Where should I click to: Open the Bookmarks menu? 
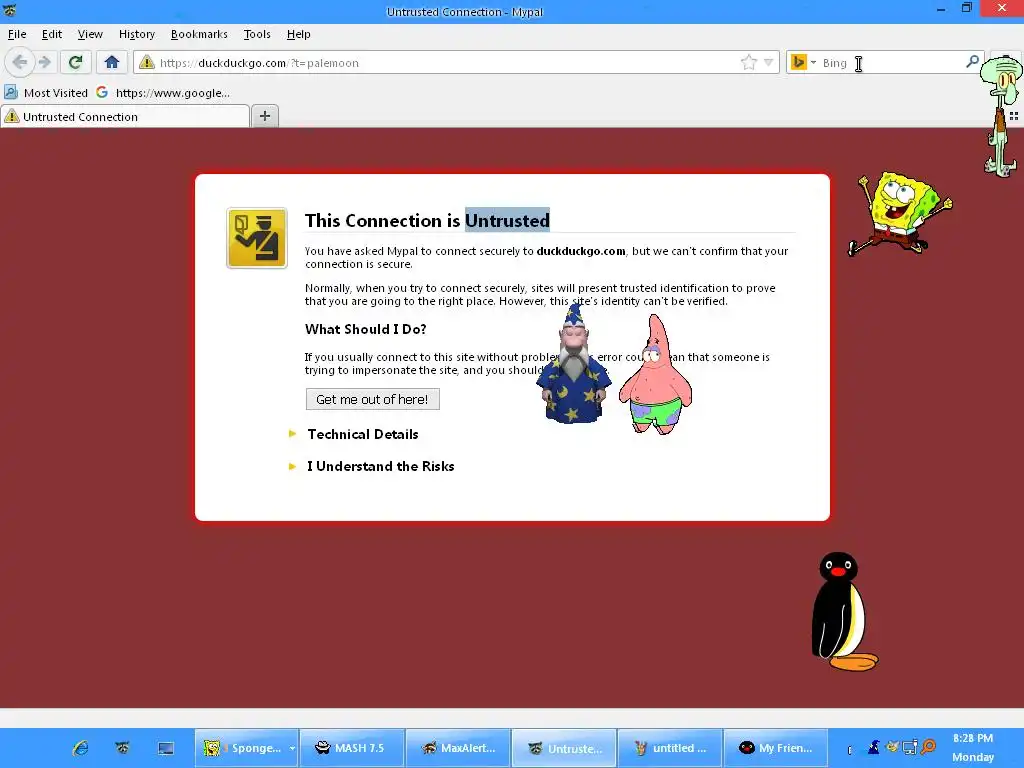tap(199, 34)
